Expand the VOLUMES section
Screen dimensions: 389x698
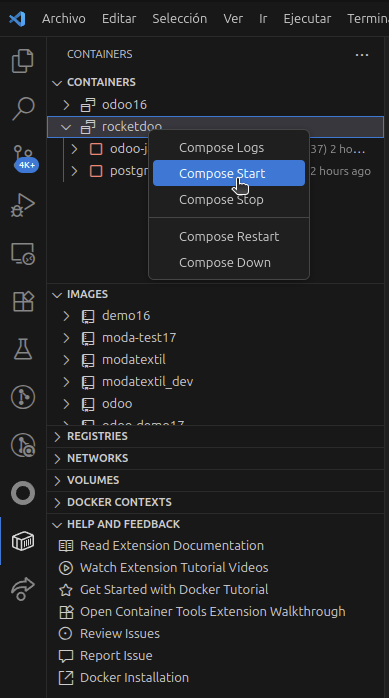[57, 480]
